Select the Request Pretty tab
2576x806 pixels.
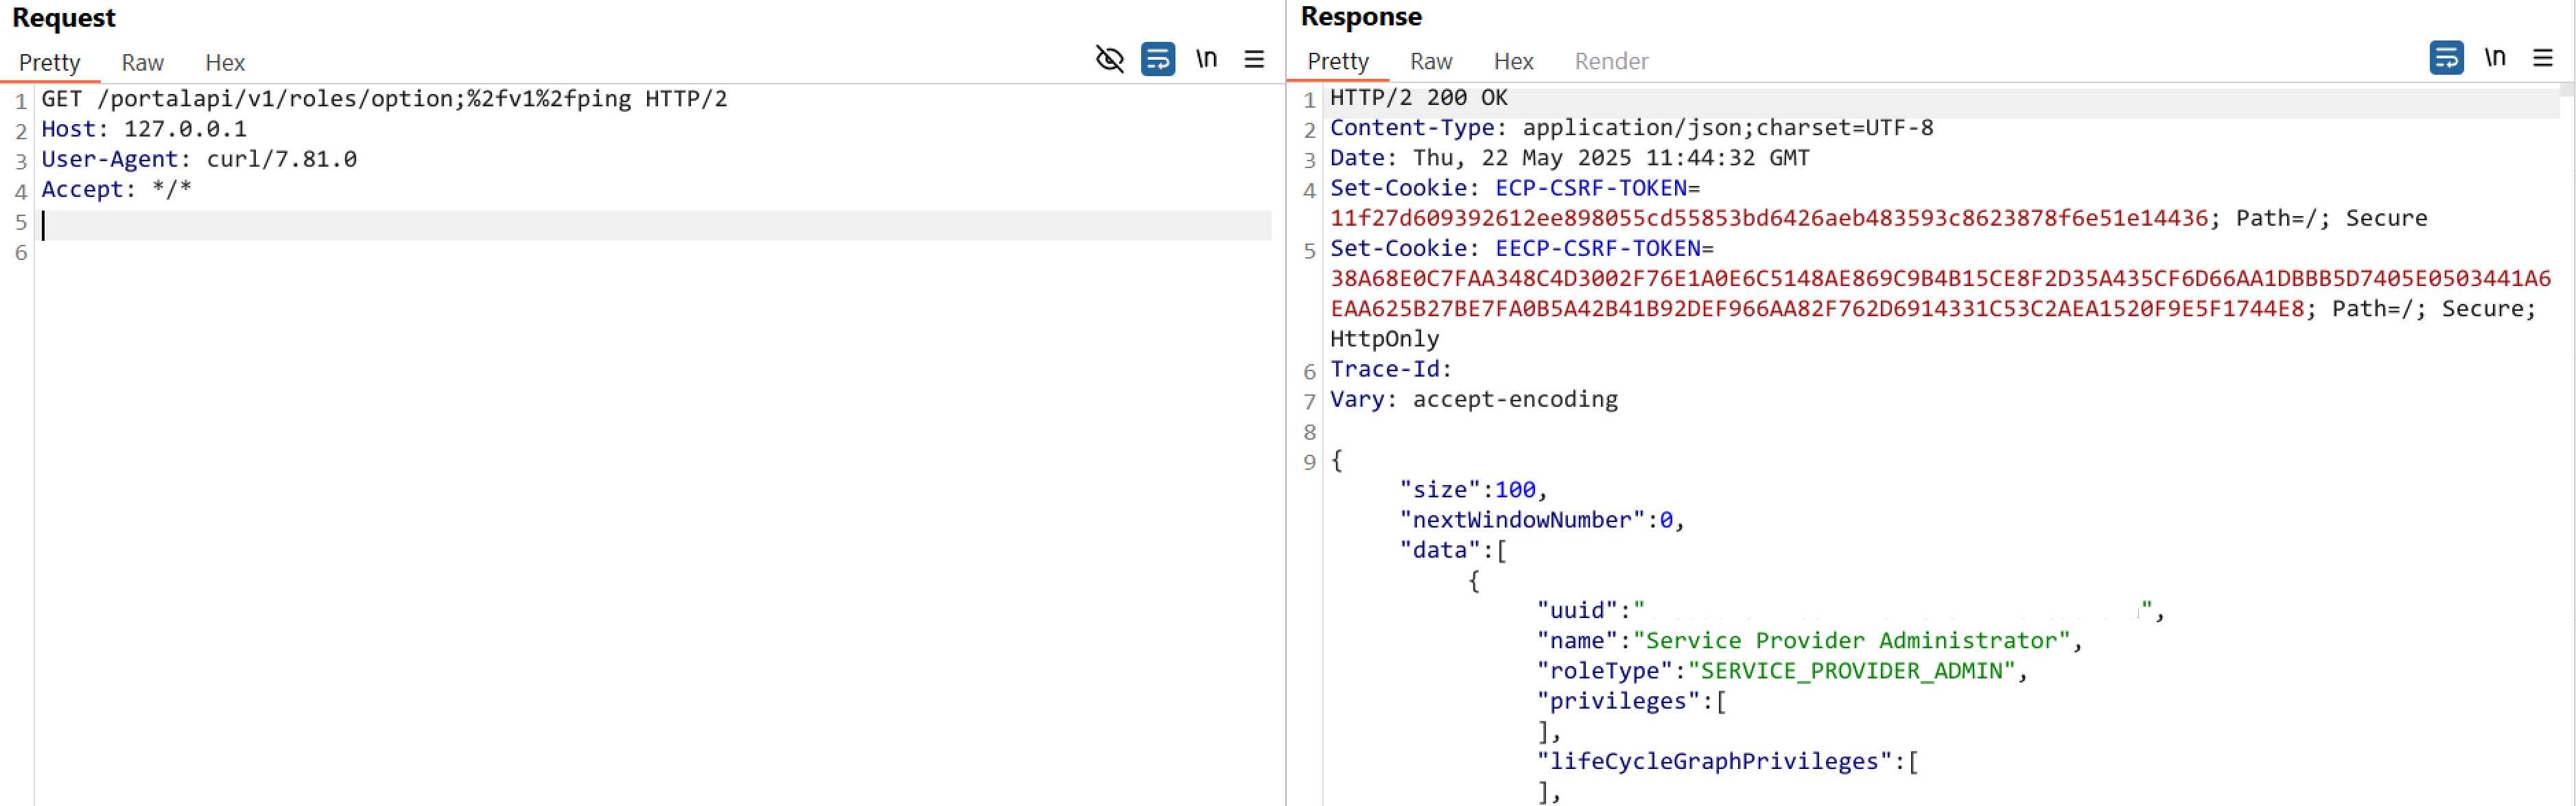49,63
